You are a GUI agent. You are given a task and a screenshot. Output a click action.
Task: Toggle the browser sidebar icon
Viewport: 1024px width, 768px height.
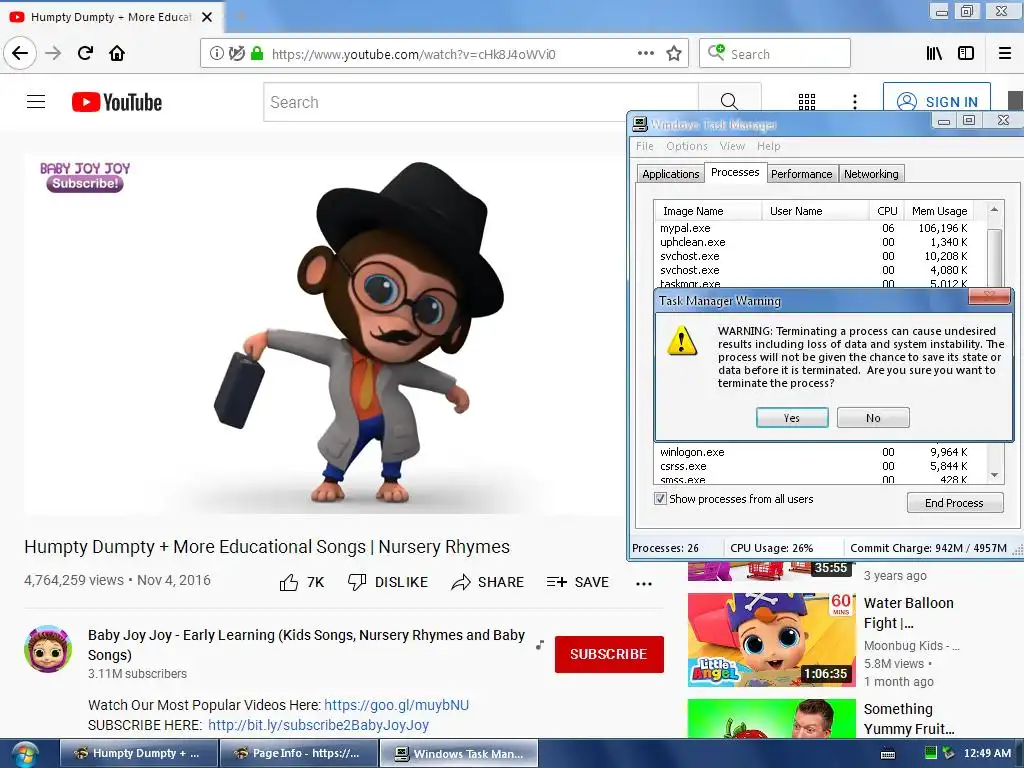pos(966,54)
